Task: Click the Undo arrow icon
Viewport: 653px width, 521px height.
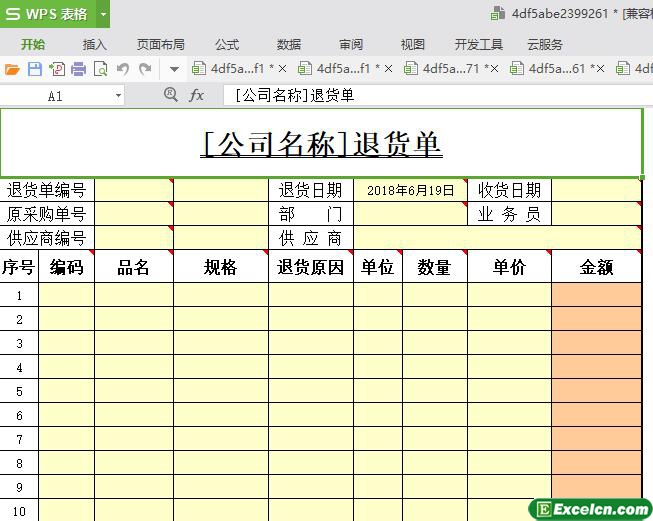Action: pyautogui.click(x=123, y=69)
